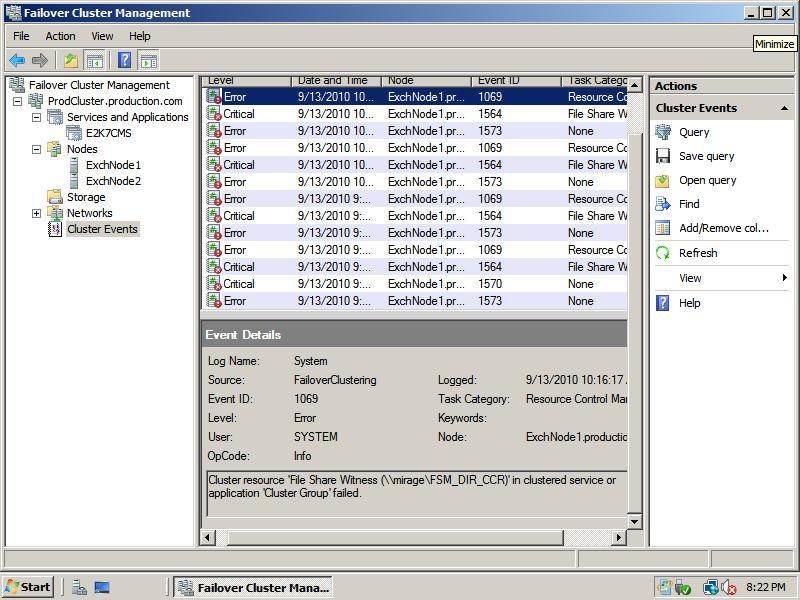Collapse the ProdCluster.production.com tree node
800x600 pixels.
click(17, 101)
